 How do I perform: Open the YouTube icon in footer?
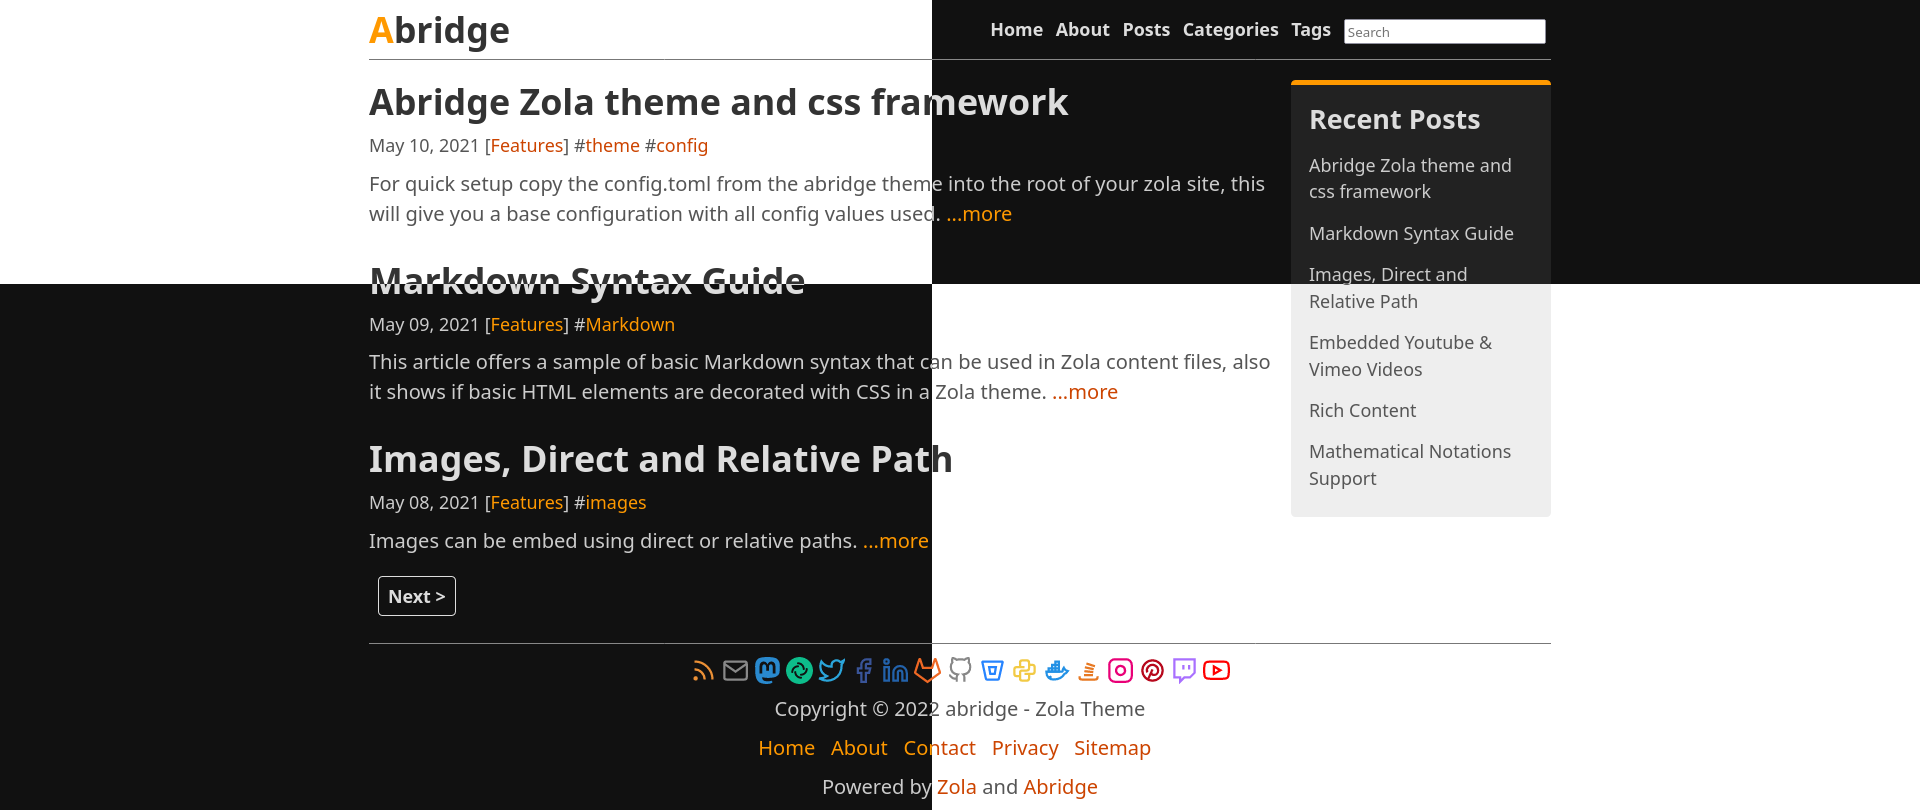point(1216,670)
